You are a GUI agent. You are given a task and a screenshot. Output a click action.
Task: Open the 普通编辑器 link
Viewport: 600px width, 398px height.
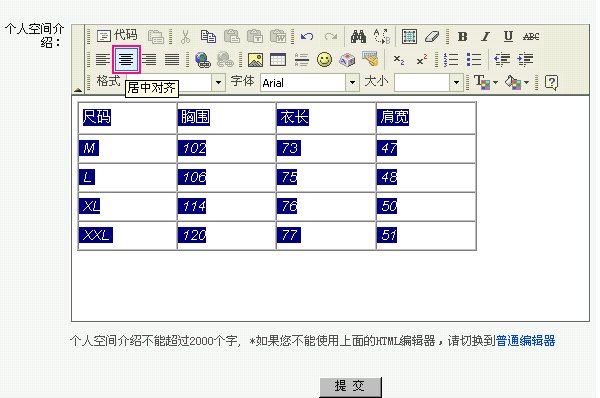[x=525, y=341]
